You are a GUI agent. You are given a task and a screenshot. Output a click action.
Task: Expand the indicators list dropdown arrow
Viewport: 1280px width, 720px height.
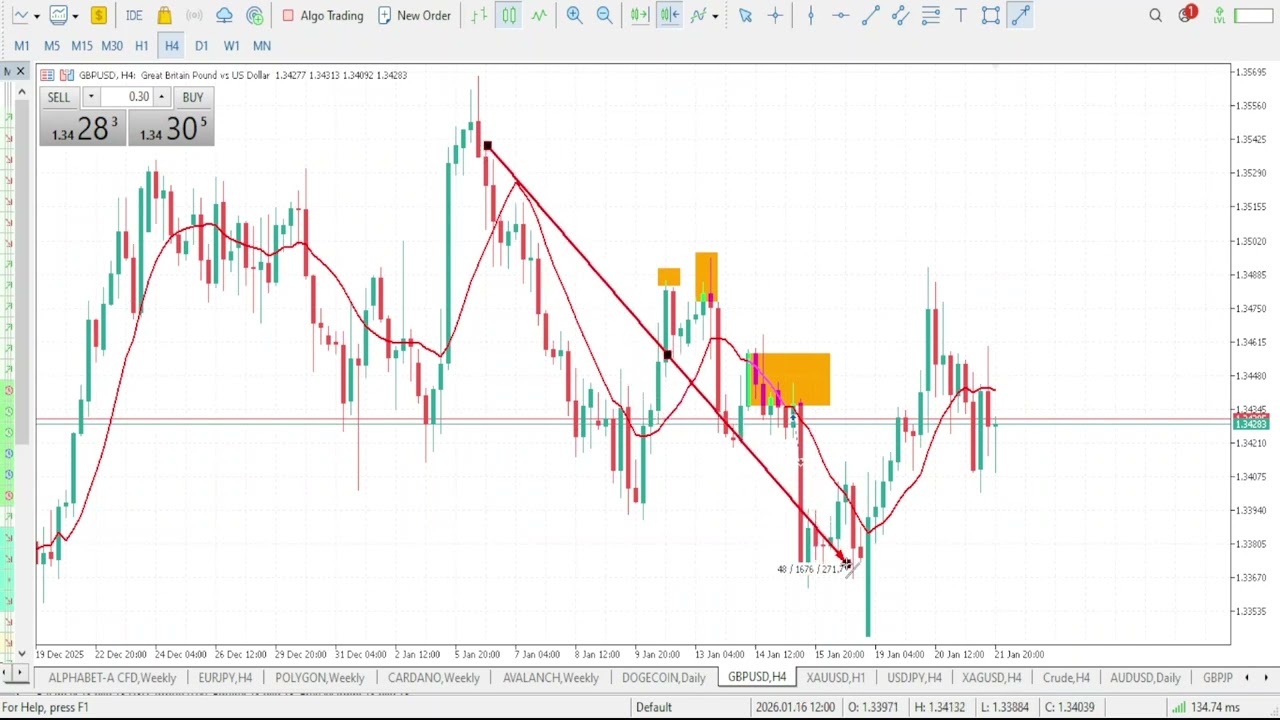point(714,16)
